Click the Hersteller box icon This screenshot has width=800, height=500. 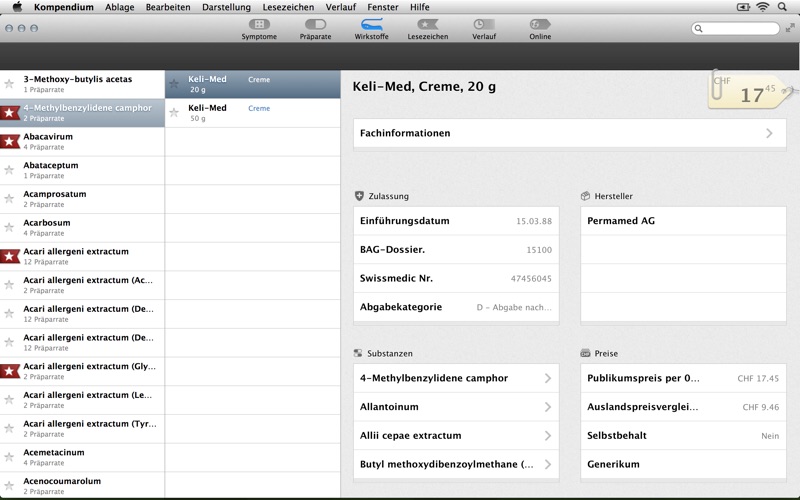[x=585, y=196]
